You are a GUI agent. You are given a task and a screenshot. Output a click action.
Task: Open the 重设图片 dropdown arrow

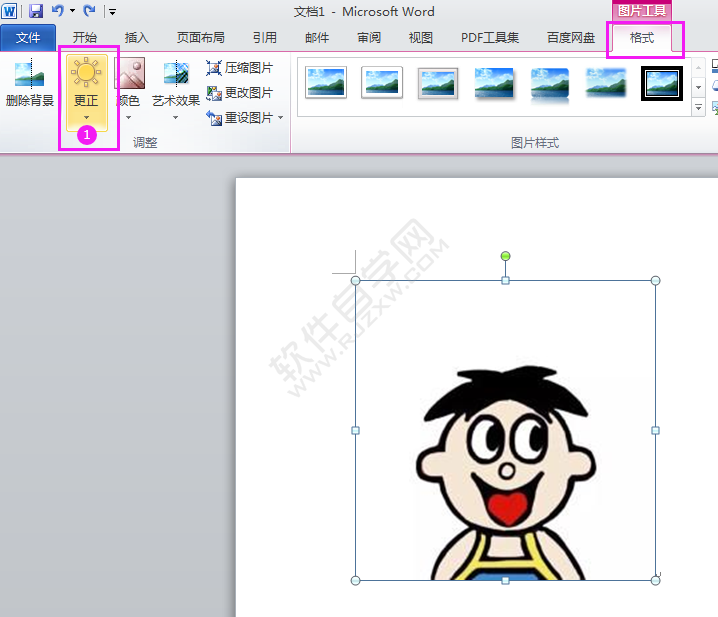pyautogui.click(x=281, y=118)
